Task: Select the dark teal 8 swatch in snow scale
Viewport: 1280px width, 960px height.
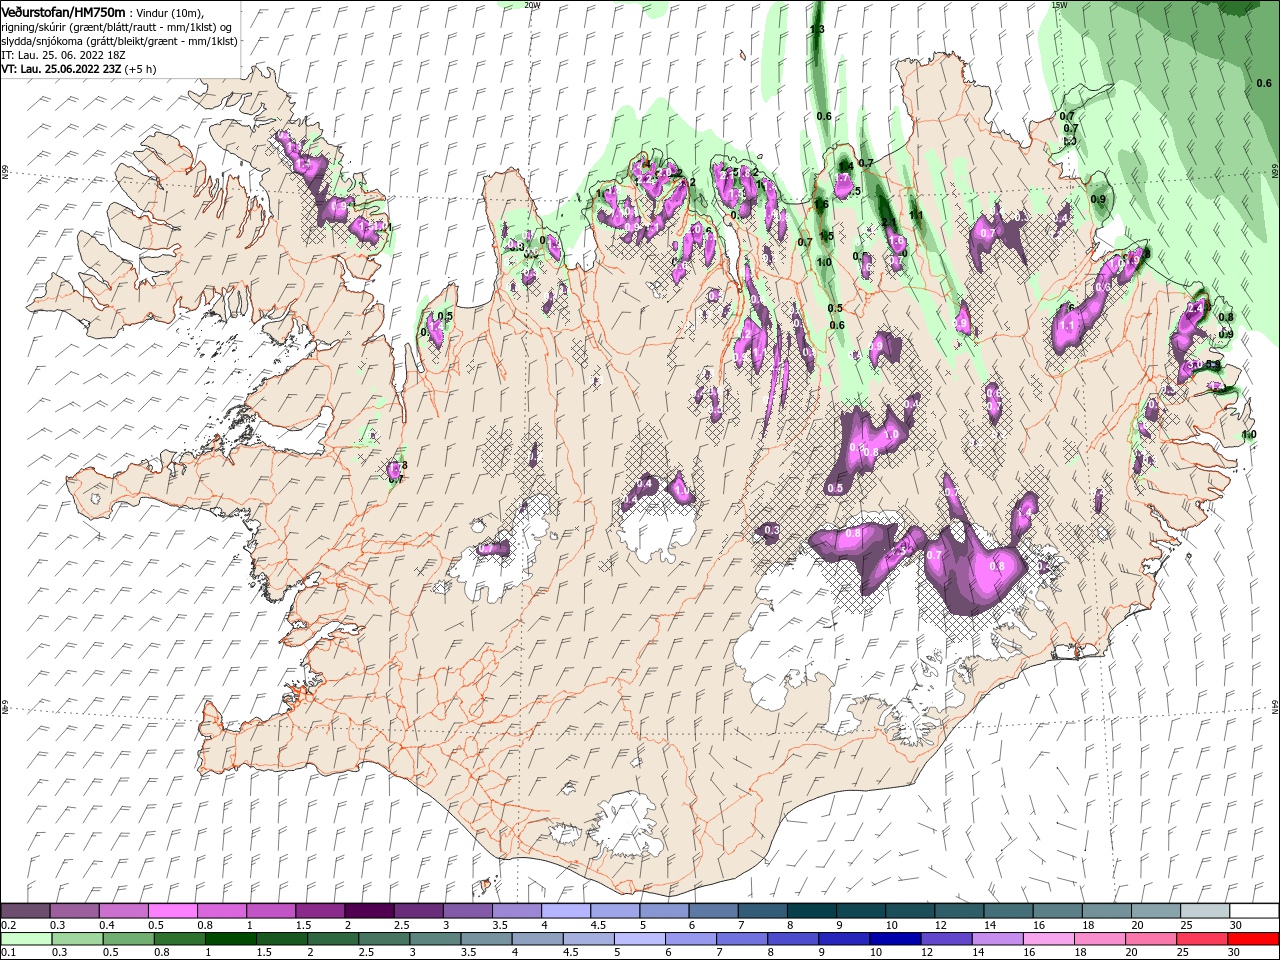Action: pos(811,911)
